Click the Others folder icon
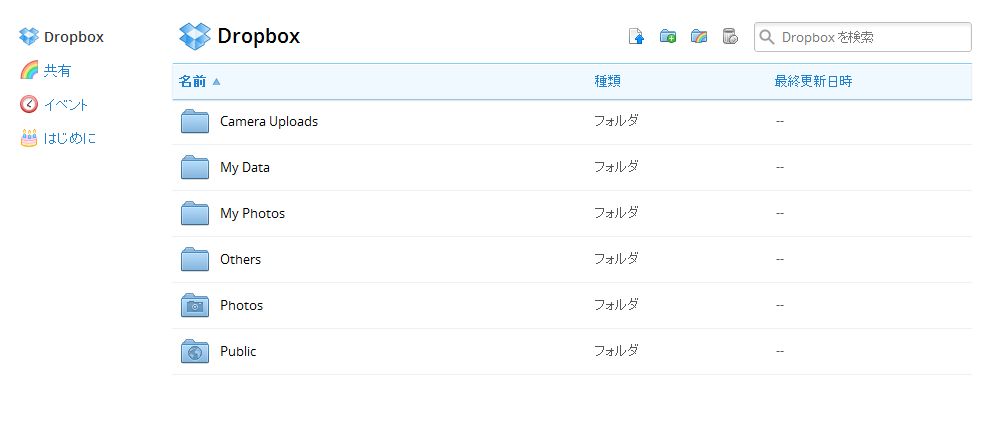996x442 pixels. [195, 260]
